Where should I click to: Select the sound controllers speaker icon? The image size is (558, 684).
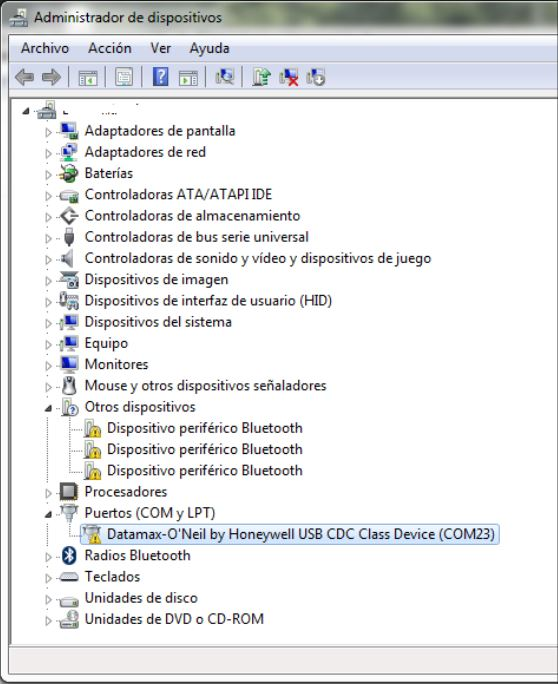(x=67, y=258)
